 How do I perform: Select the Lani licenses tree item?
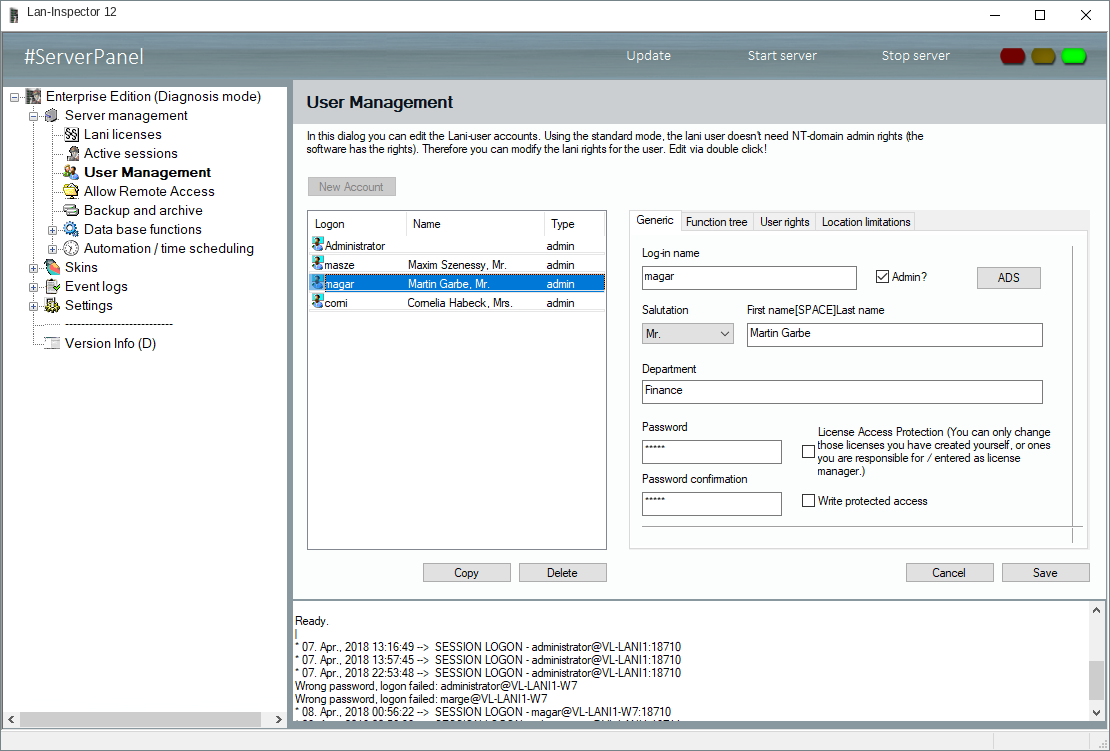[122, 134]
